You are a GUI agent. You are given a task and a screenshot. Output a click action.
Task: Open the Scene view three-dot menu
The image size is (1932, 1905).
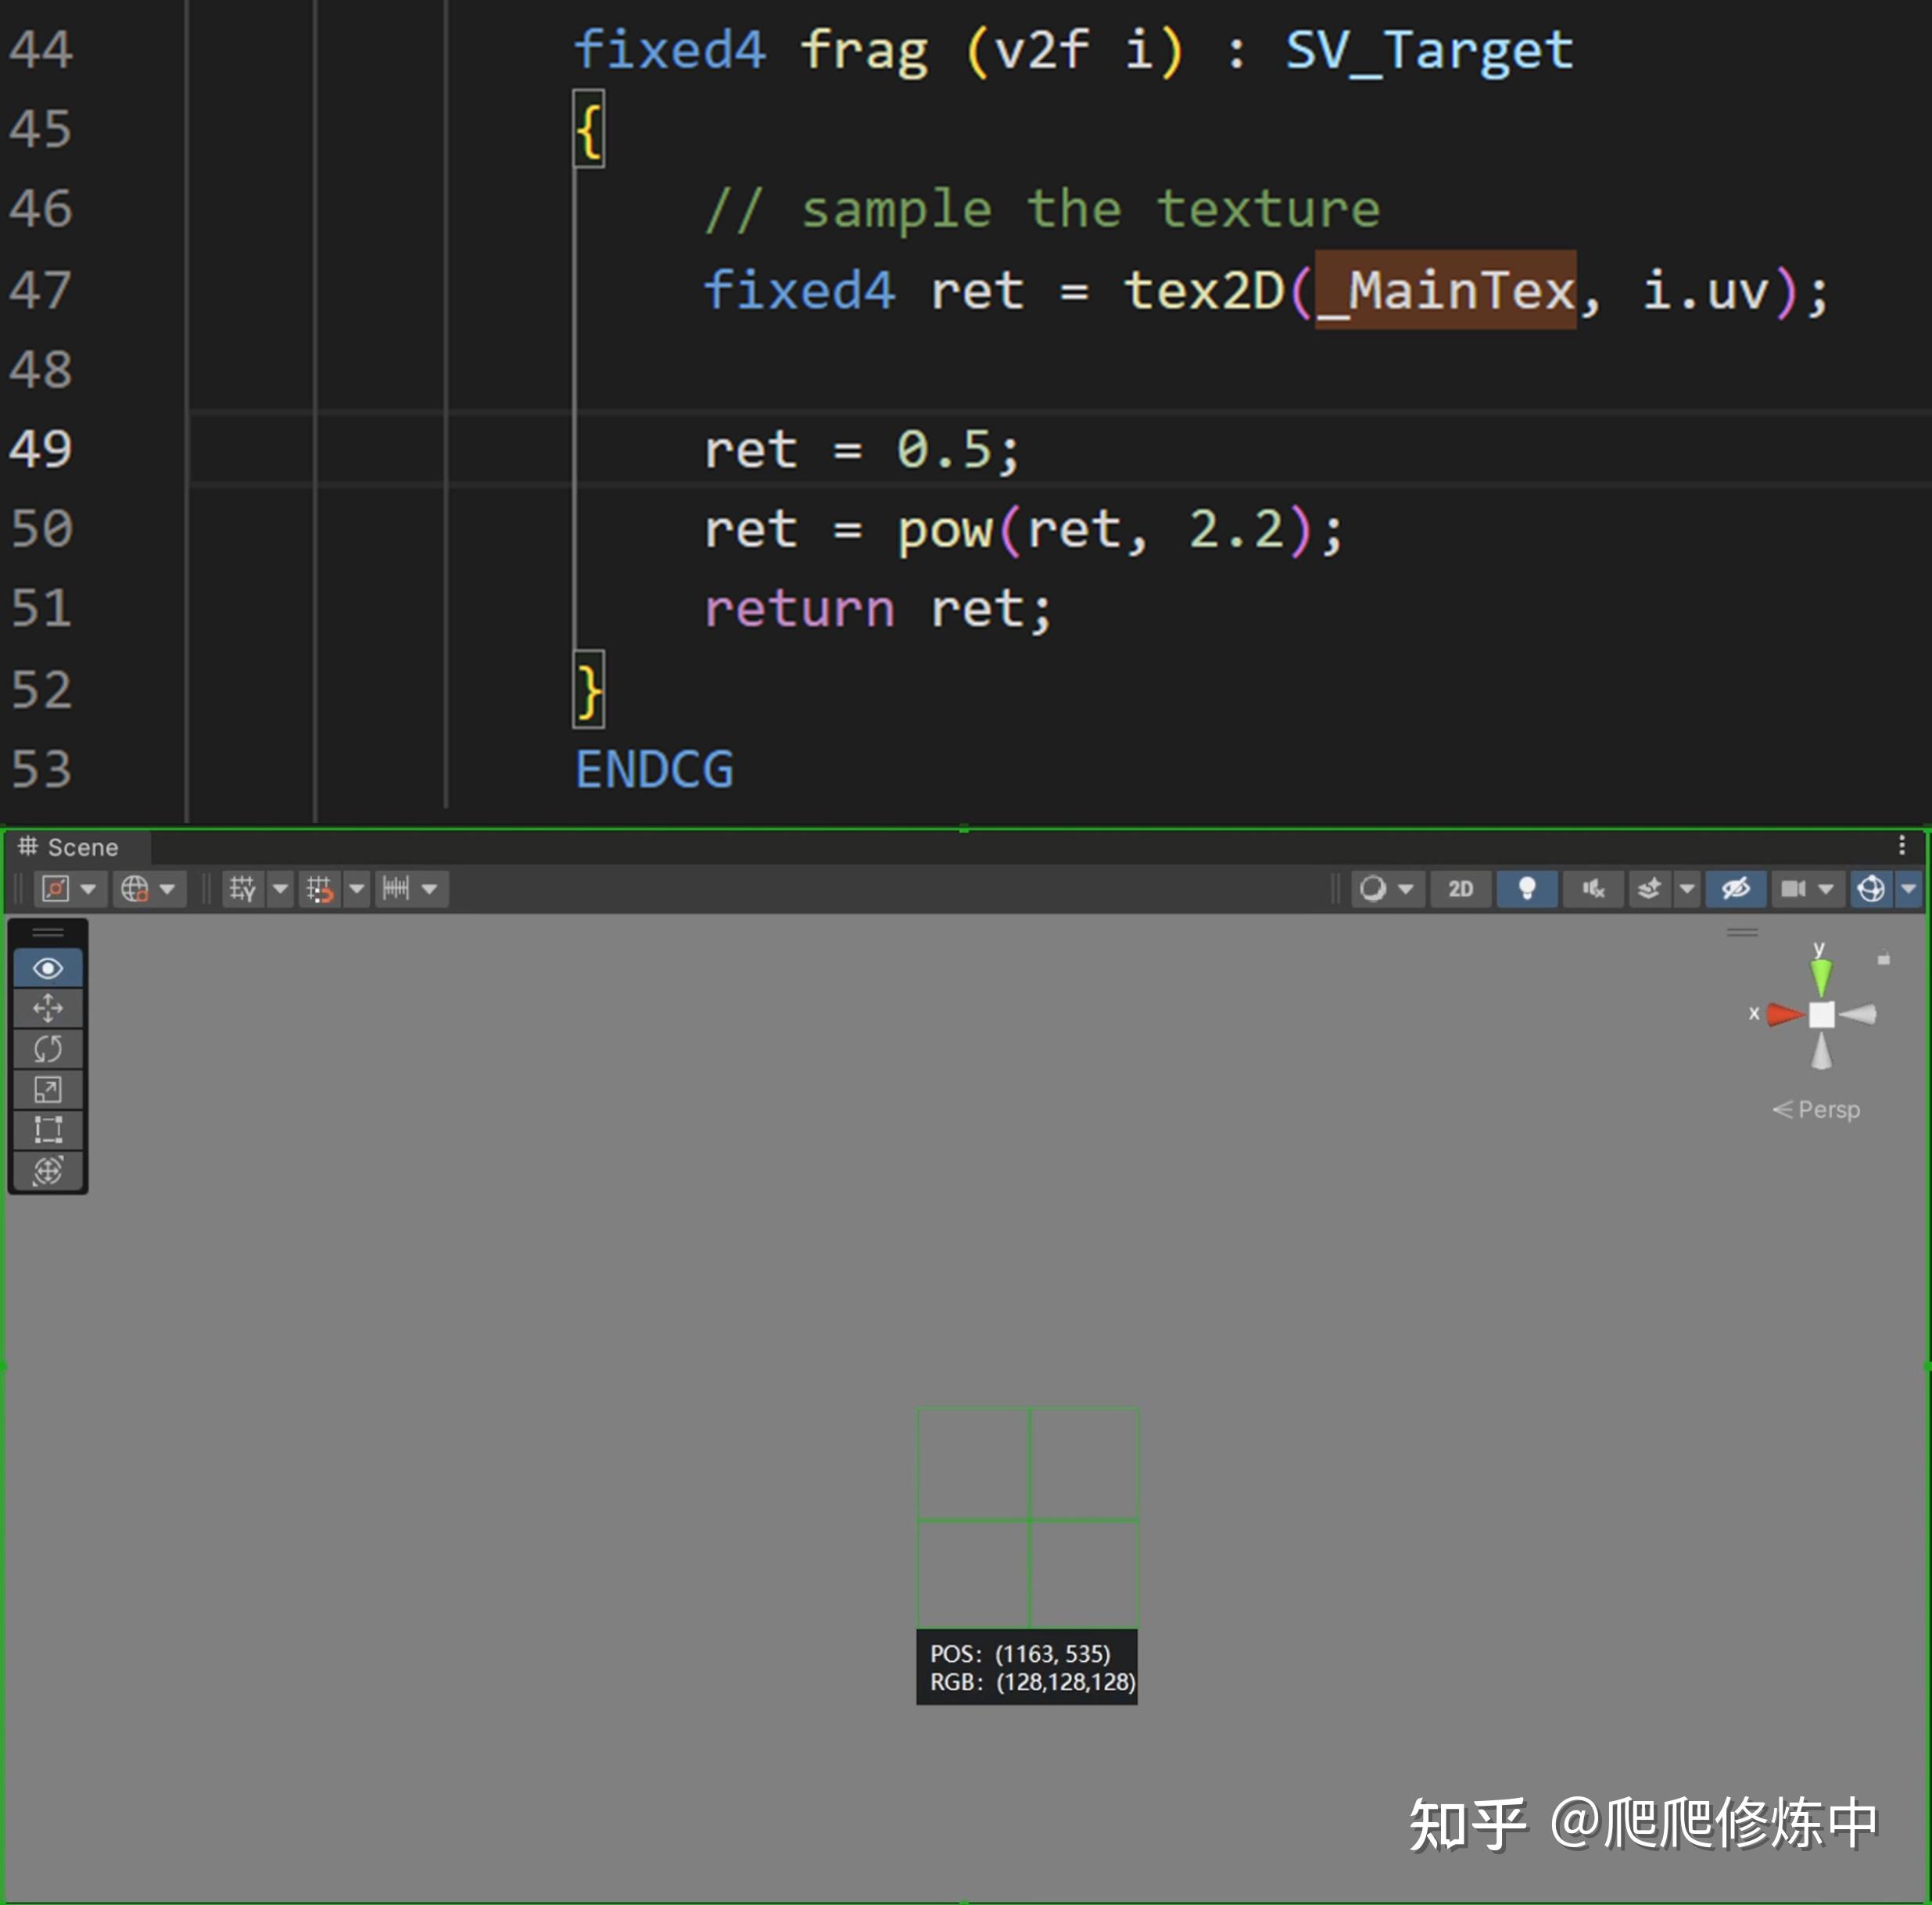point(1902,846)
